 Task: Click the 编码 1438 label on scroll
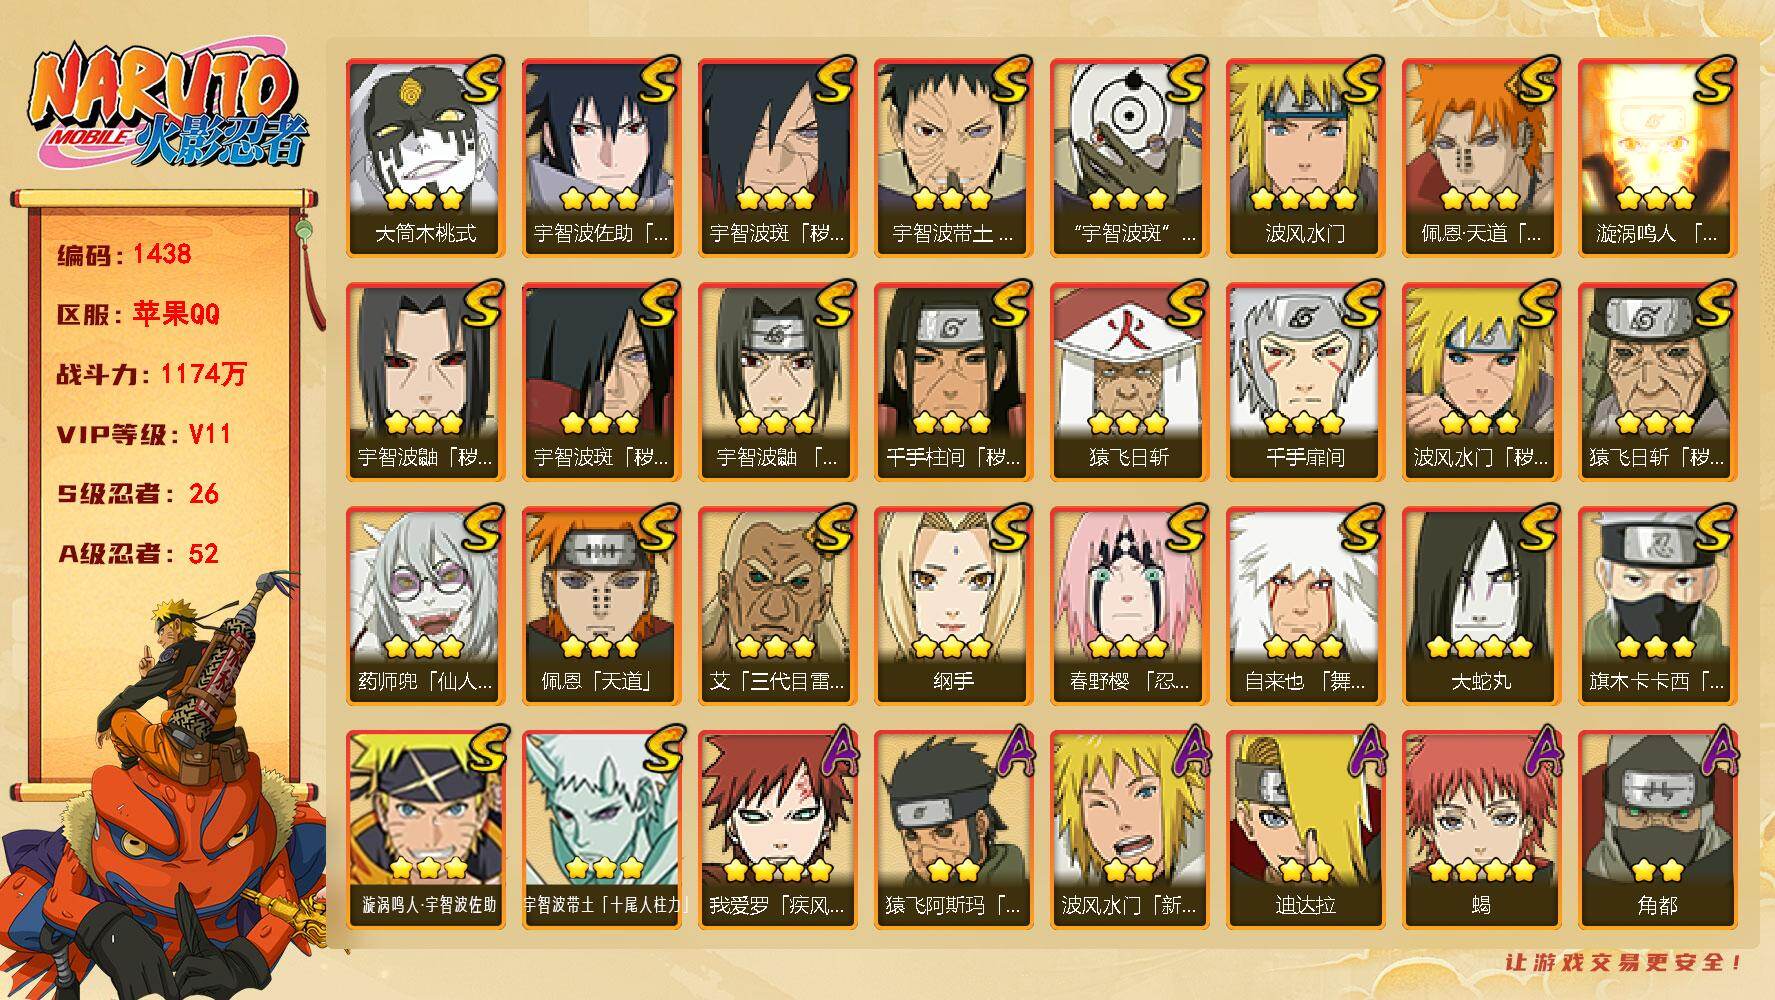(124, 254)
